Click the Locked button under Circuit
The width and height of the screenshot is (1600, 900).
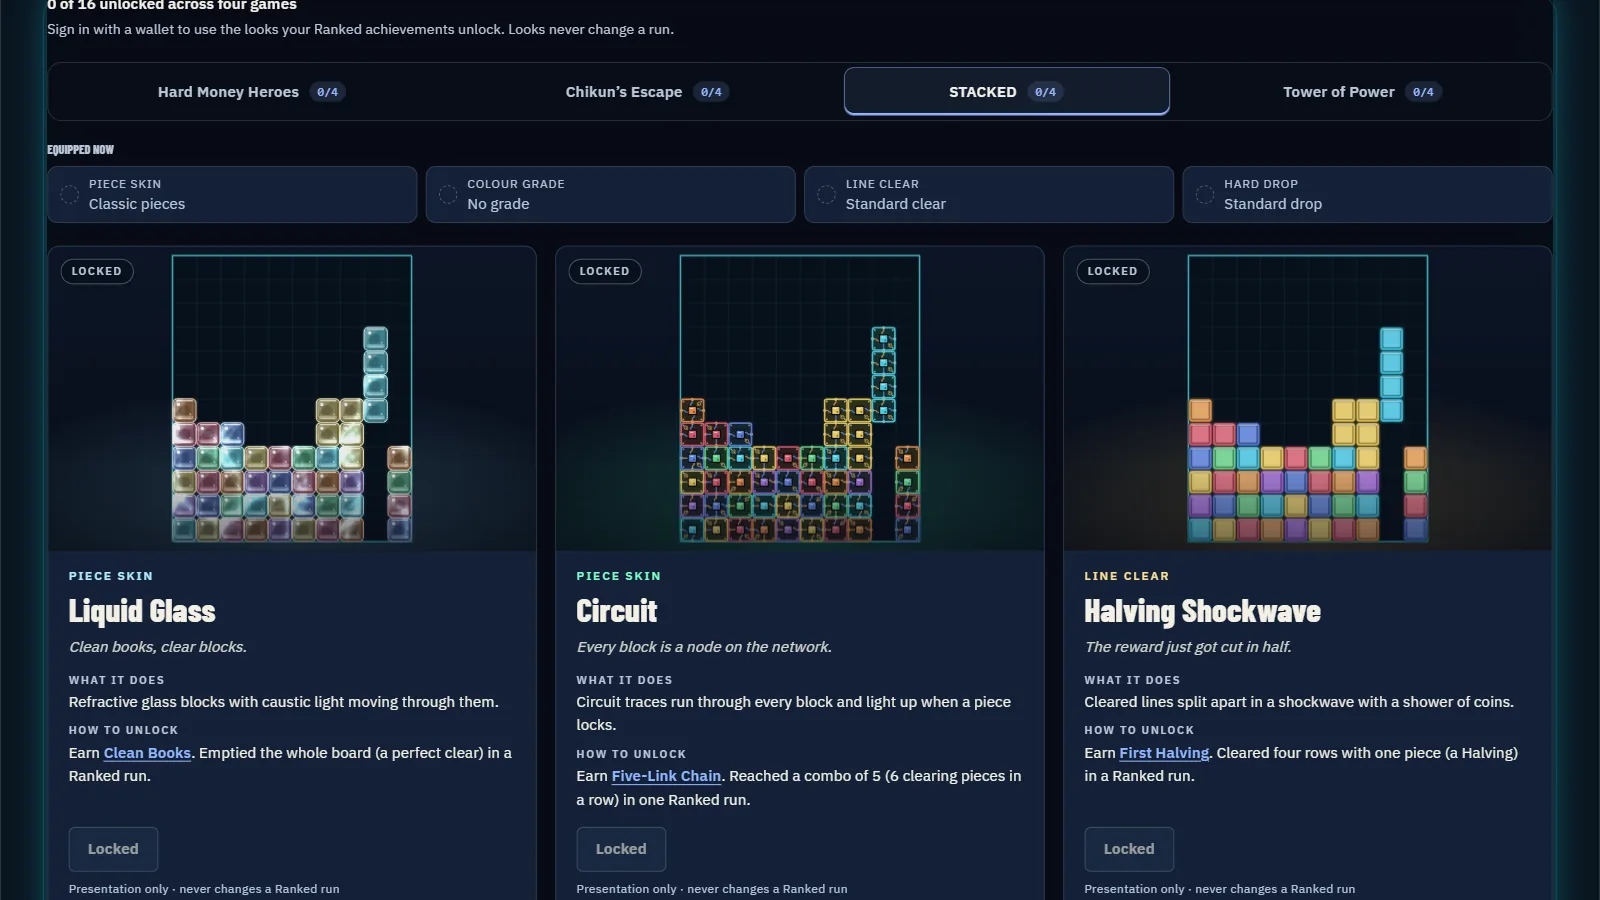coord(621,849)
